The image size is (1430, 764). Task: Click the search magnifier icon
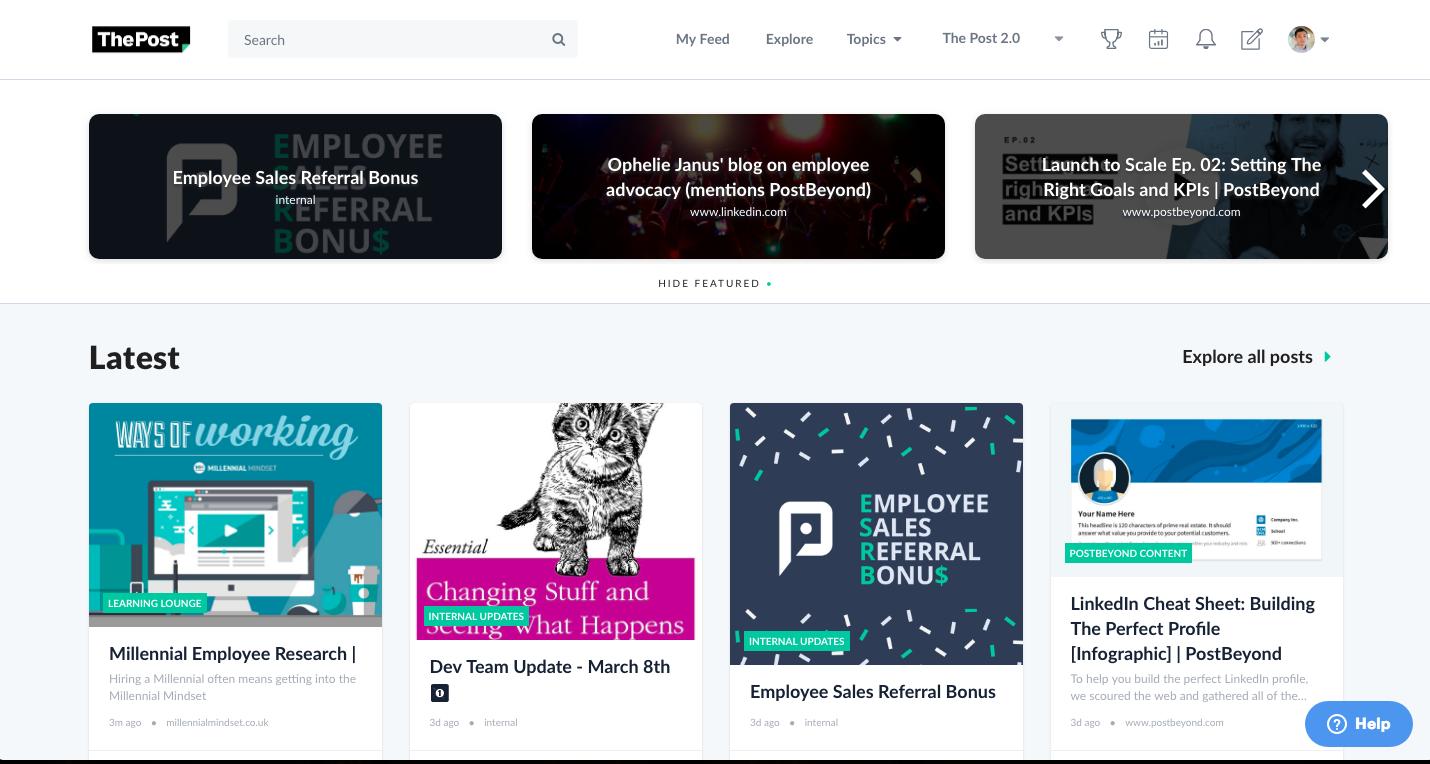(x=558, y=39)
